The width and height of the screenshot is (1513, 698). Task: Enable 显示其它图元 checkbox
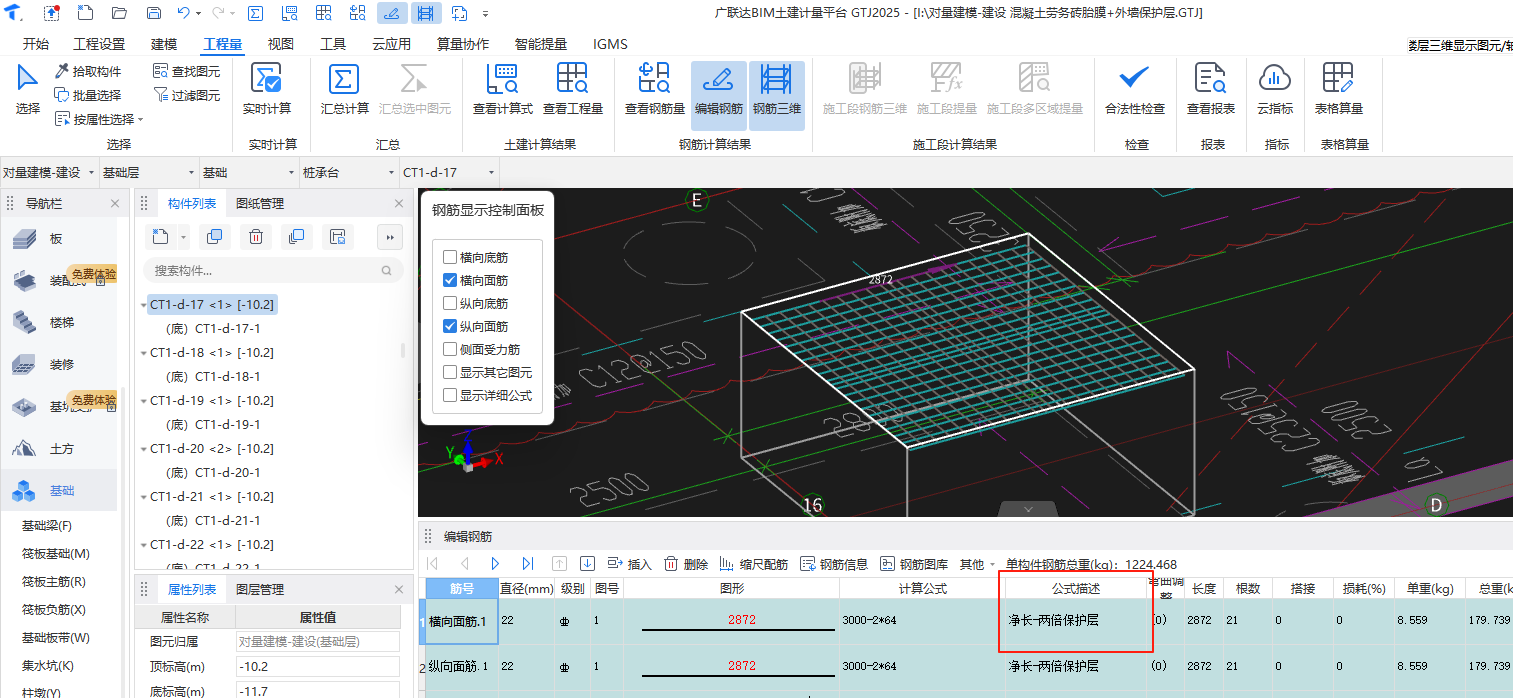click(450, 372)
